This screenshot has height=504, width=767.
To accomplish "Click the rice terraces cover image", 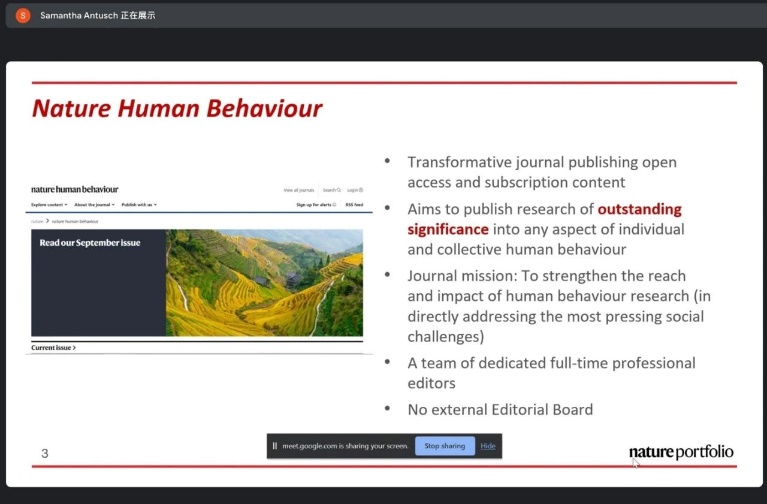I will (265, 283).
